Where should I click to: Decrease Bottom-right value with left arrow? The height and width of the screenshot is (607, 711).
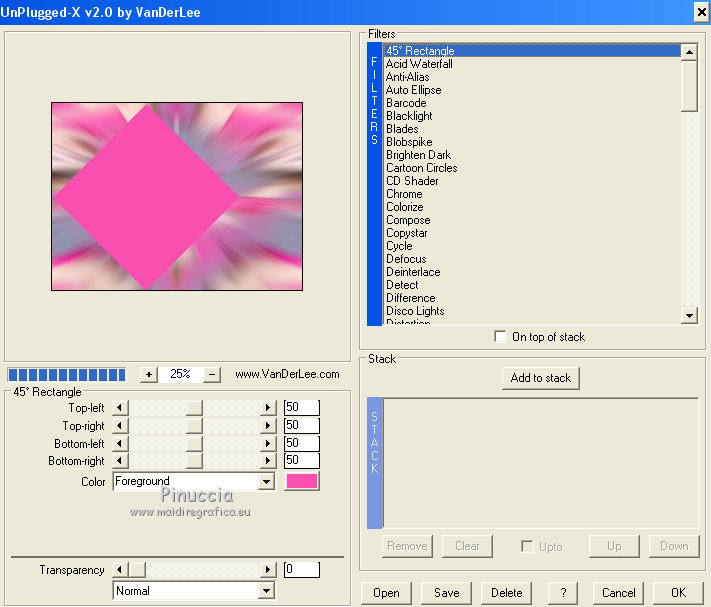120,461
